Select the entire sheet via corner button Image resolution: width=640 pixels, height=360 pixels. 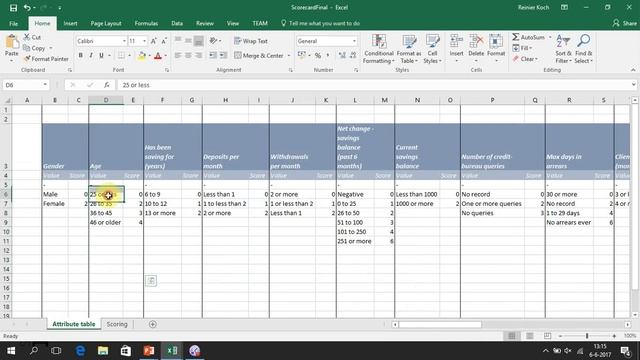(x=7, y=100)
